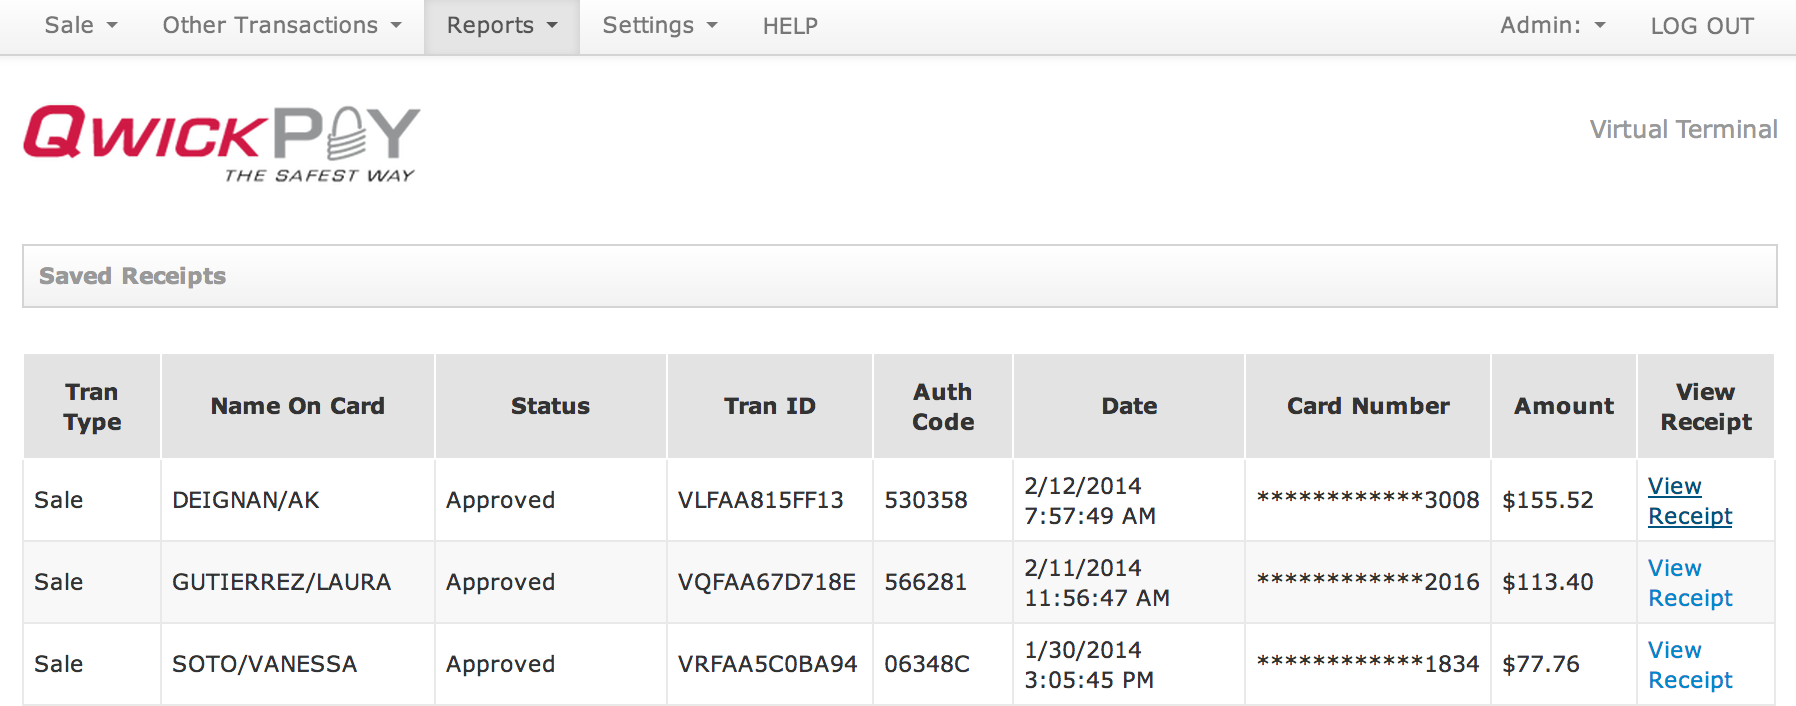
Task: Click the Date column header
Action: pyautogui.click(x=1129, y=406)
